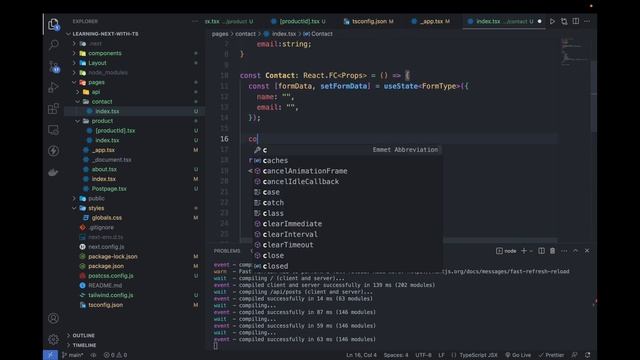Open the Thunder Client lightning icon
Screen dimensions: 640x360
click(x=53, y=151)
